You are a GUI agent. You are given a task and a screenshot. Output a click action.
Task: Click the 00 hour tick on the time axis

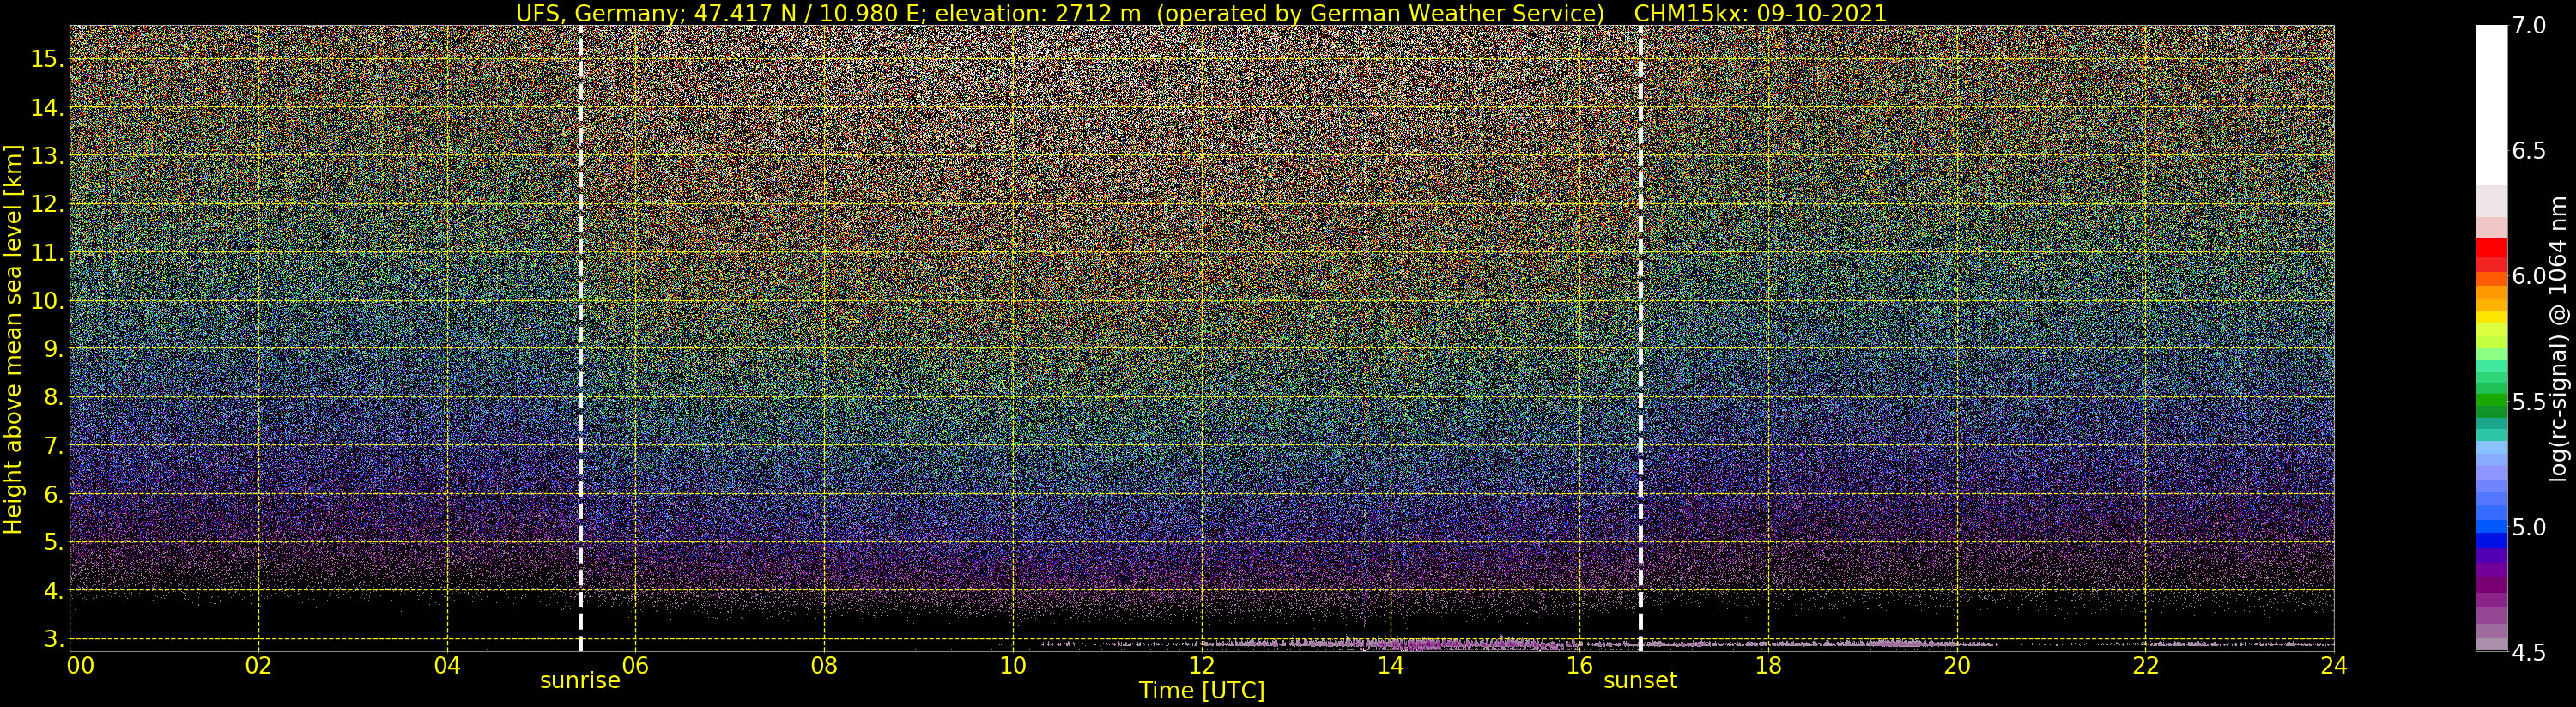[80, 666]
